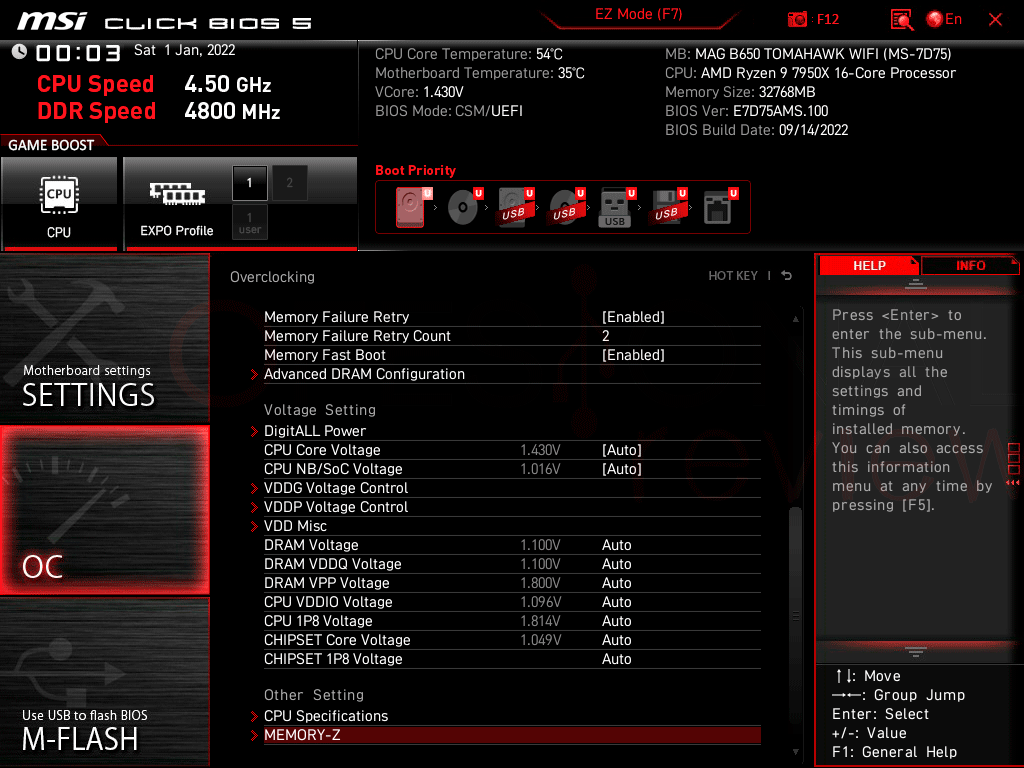Select the hard disk boot device icon

pos(411,206)
